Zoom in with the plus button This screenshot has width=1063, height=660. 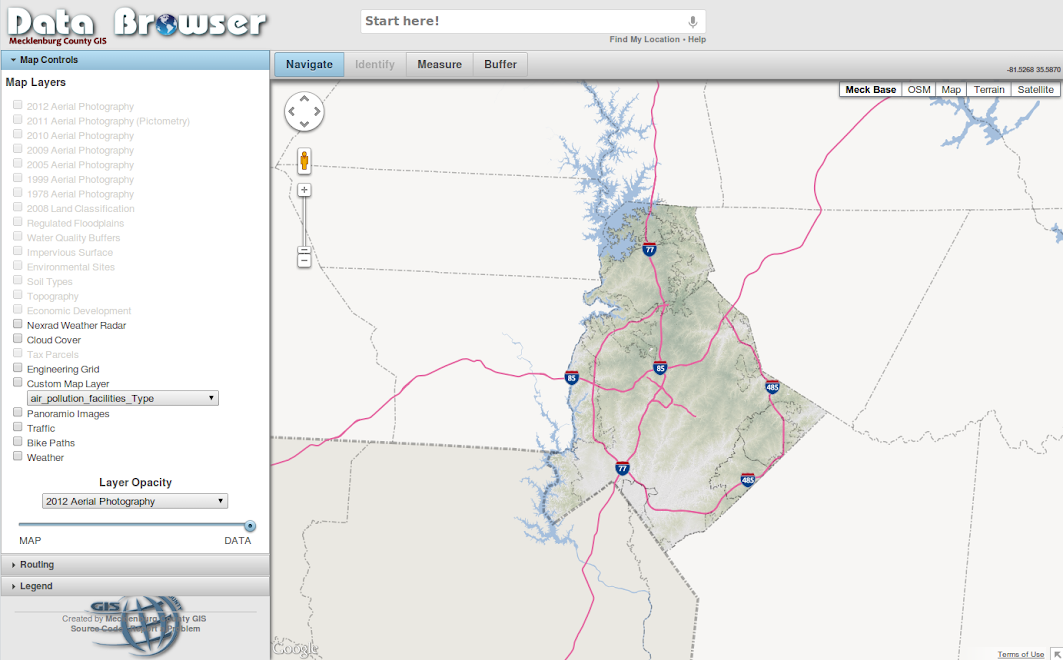coord(304,190)
